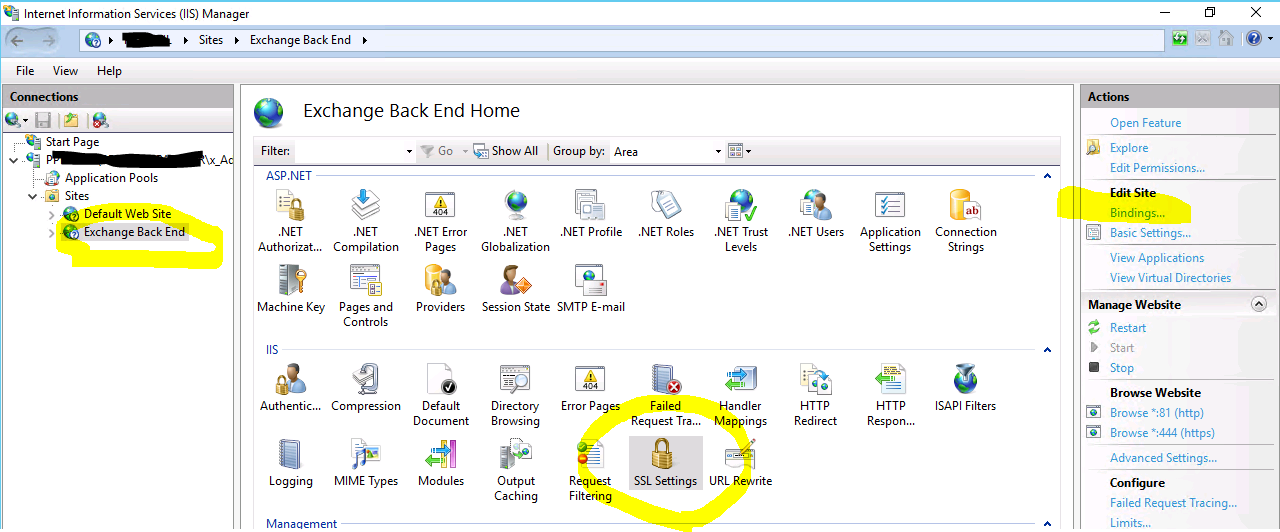Open .NET Error Pages feature

point(440,221)
